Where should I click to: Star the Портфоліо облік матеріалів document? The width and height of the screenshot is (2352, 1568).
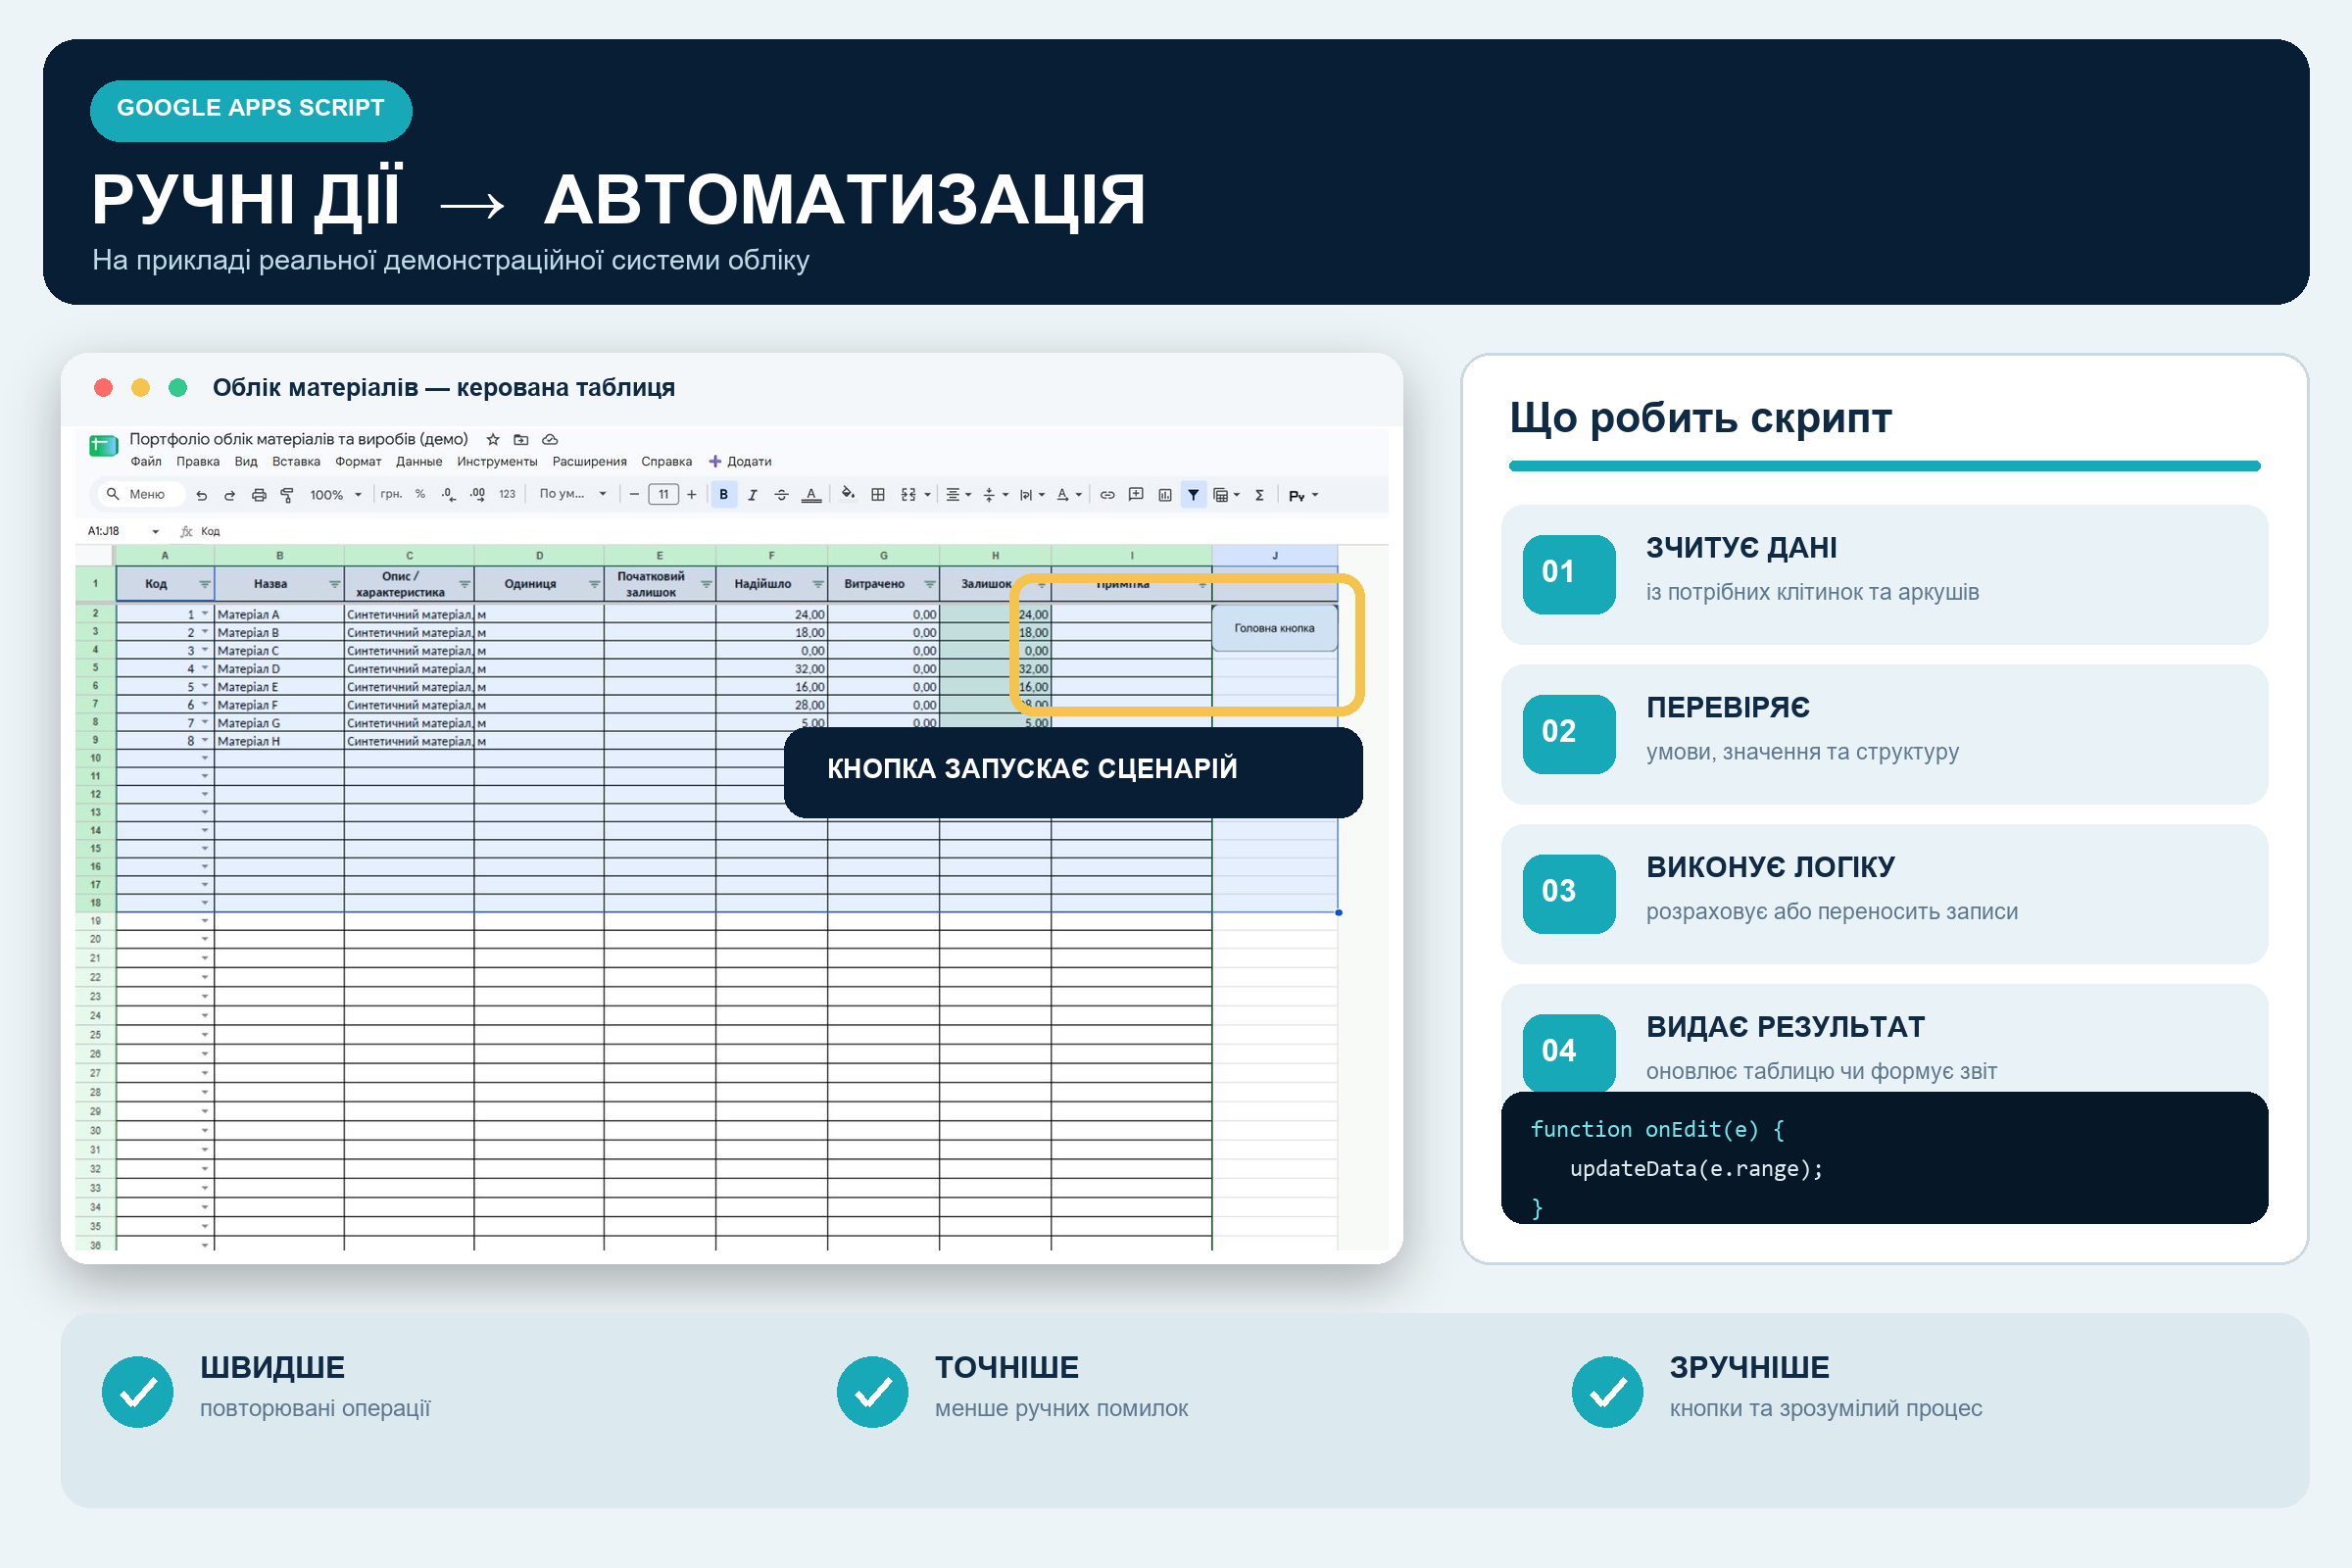493,439
